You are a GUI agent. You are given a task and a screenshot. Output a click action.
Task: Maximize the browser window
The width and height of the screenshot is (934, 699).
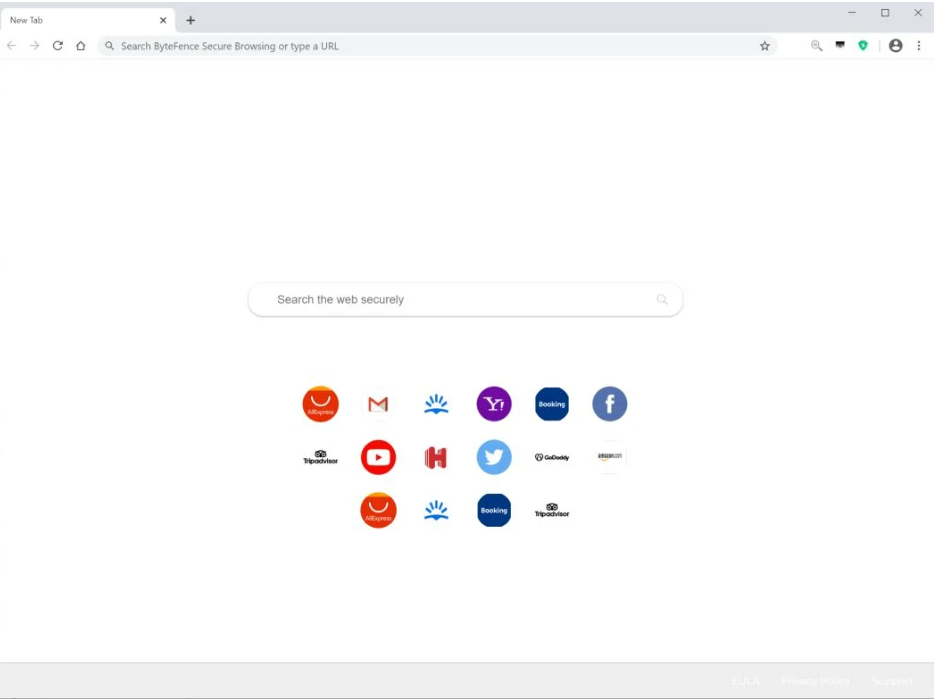[x=885, y=13]
